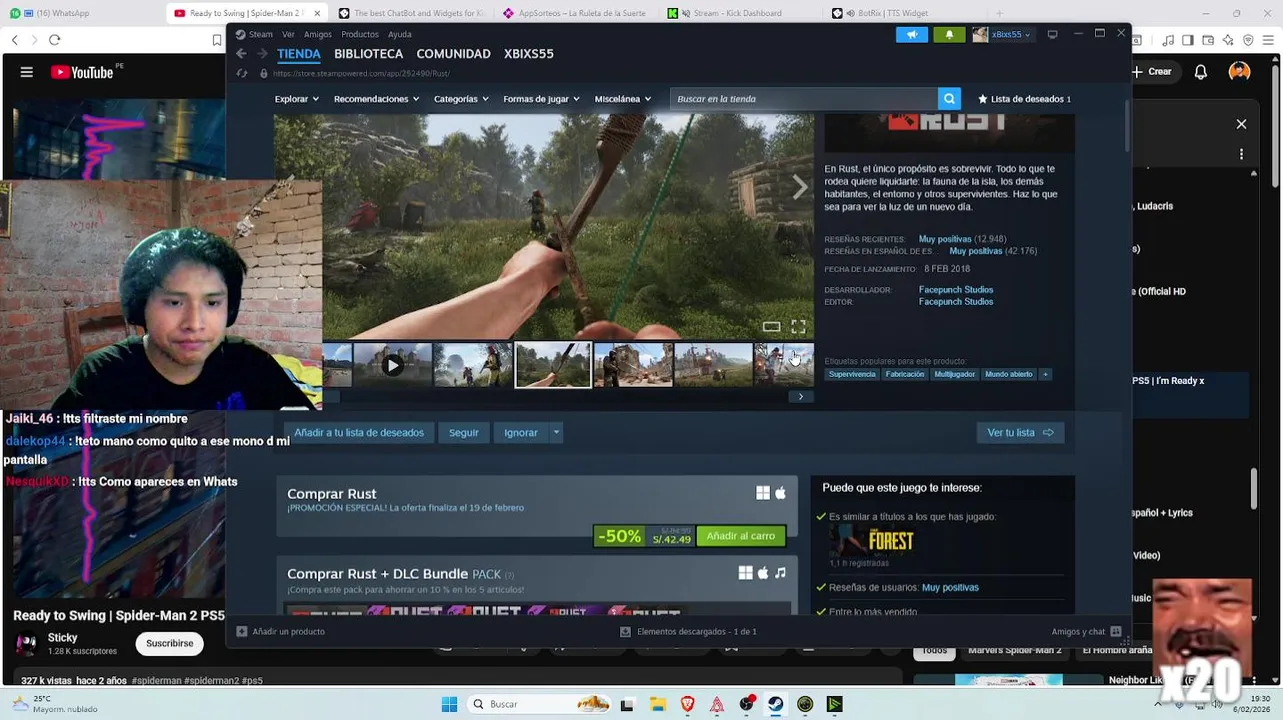Click Añadir a tu lista de deseados
Screen dimensions: 1283x720
click(359, 432)
